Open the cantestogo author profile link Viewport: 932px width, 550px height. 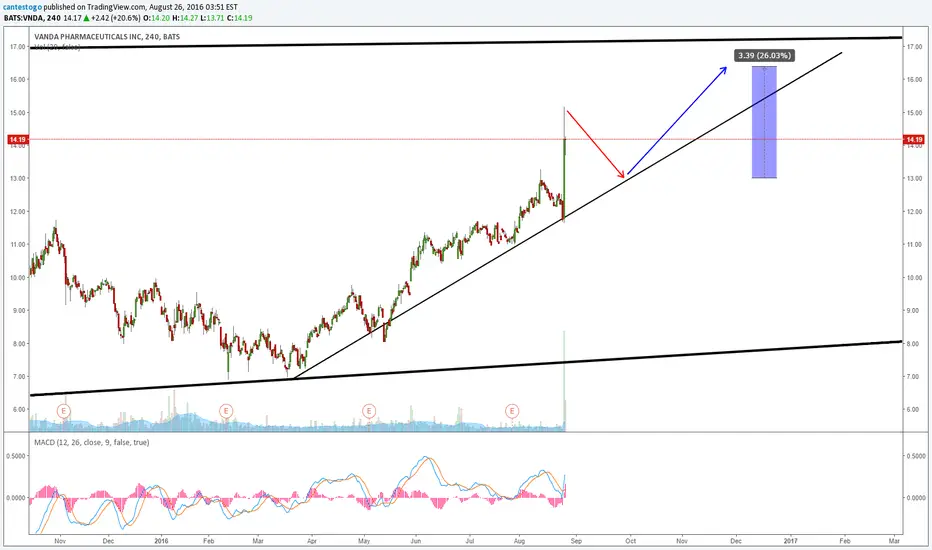point(23,7)
